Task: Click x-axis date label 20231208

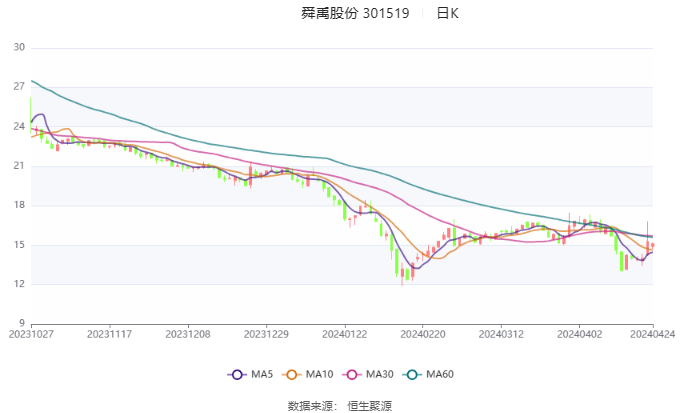Action: (188, 334)
